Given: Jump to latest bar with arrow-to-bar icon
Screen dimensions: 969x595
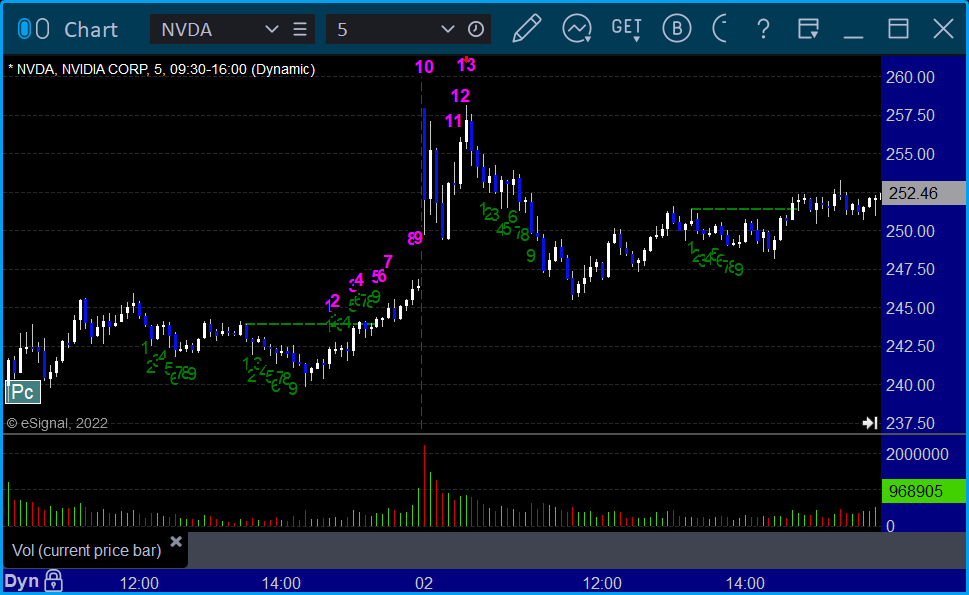Looking at the screenshot, I should pyautogui.click(x=870, y=423).
